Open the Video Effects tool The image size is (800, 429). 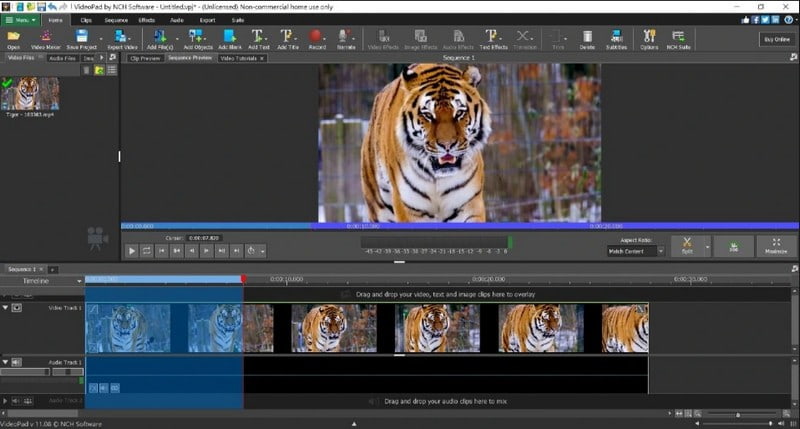383,39
